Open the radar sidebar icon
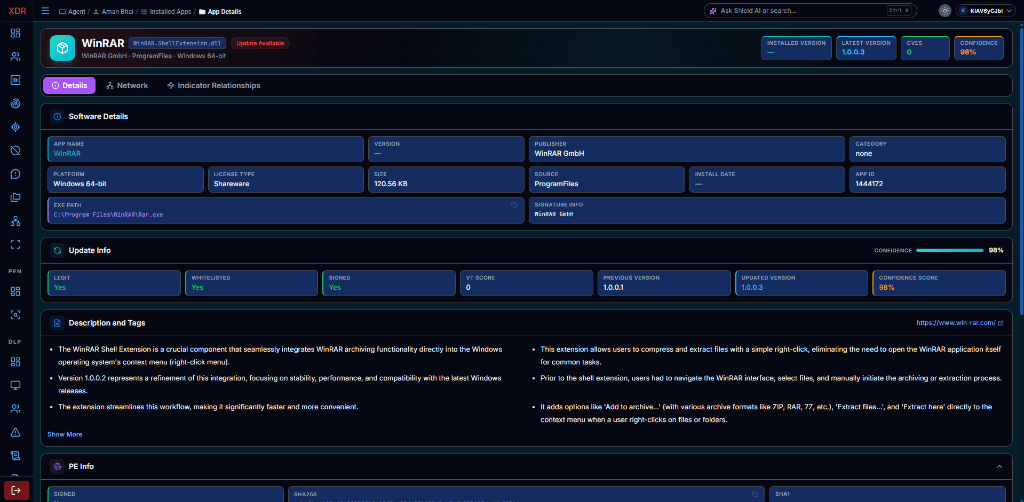Screen dimensions: 1024x502 click(x=16, y=103)
